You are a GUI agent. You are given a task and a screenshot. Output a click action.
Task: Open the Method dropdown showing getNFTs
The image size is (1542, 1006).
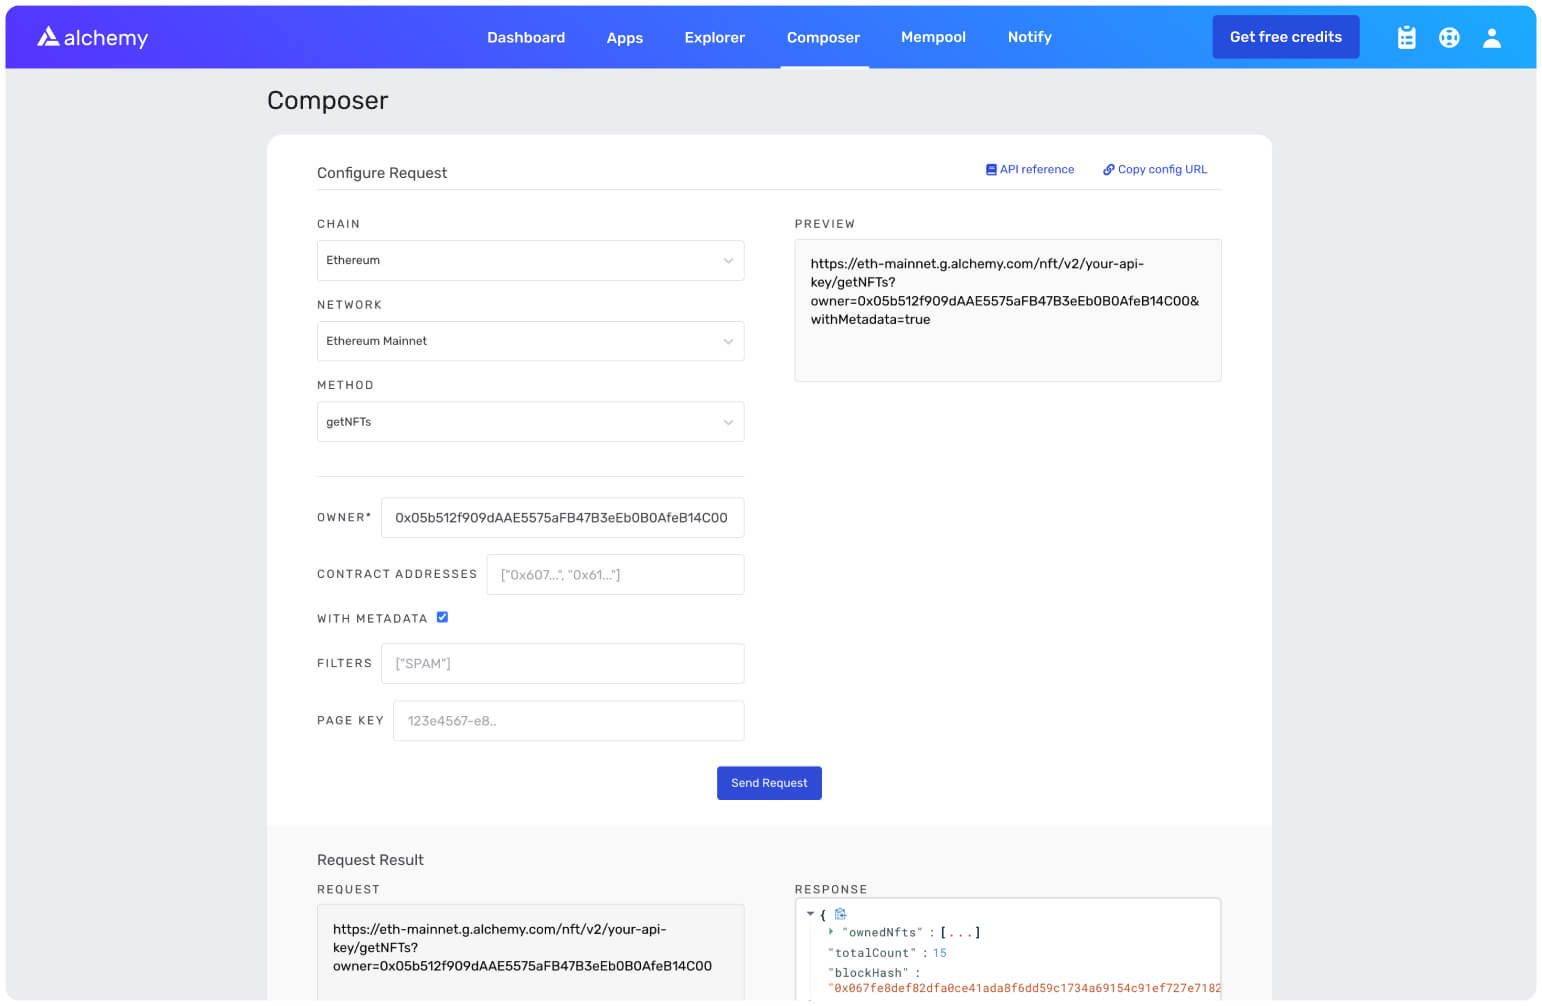[x=530, y=422]
